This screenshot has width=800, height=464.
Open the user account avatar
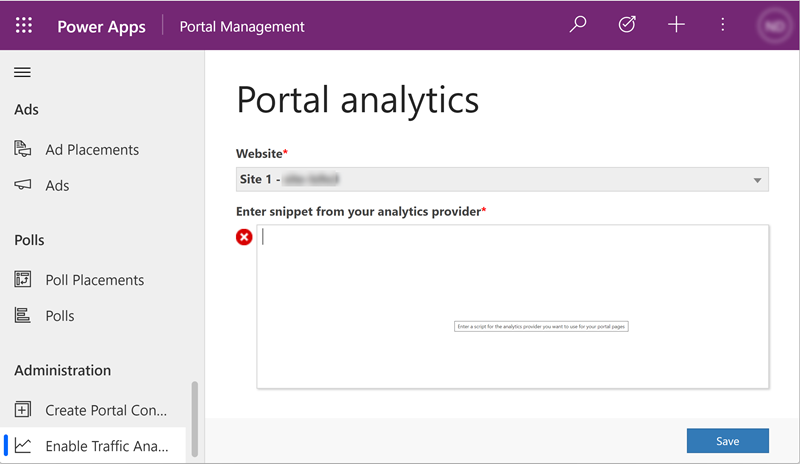point(772,25)
